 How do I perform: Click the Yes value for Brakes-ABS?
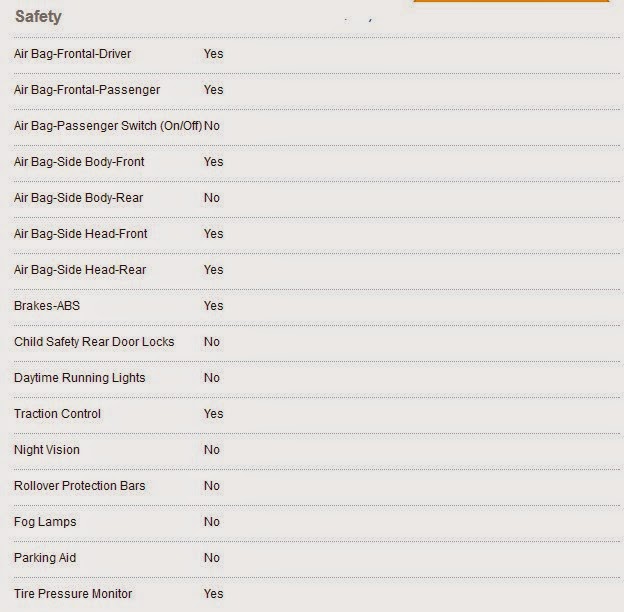coord(213,306)
